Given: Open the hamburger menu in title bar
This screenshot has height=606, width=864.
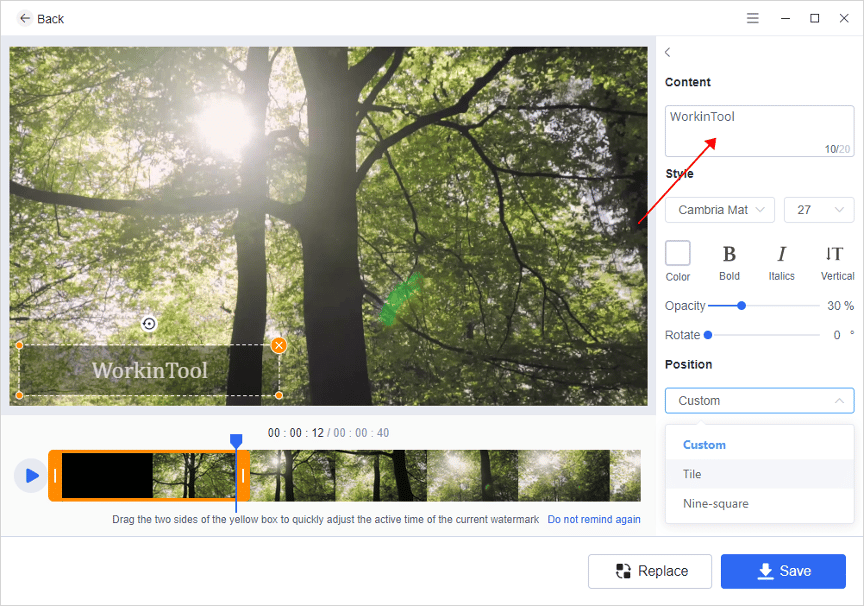Looking at the screenshot, I should point(753,18).
